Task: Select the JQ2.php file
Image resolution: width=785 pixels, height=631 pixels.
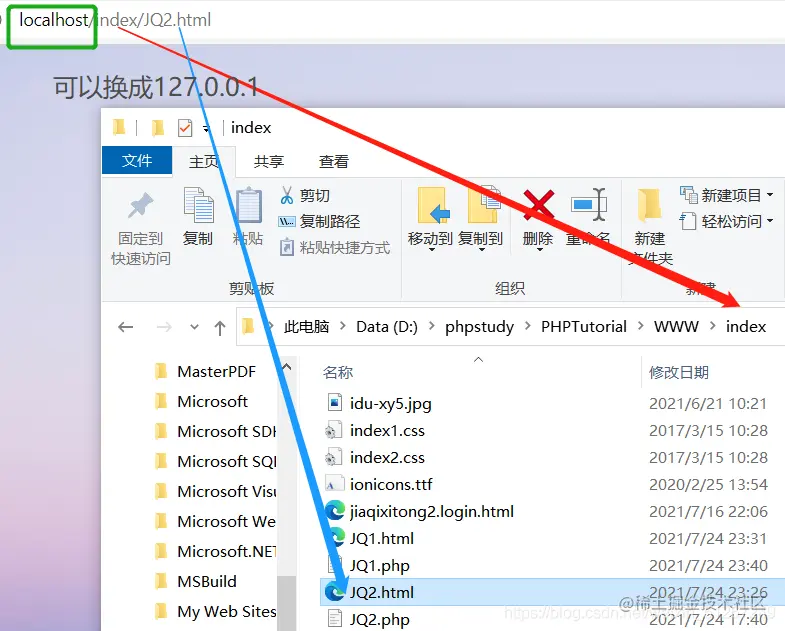Action: pyautogui.click(x=379, y=619)
